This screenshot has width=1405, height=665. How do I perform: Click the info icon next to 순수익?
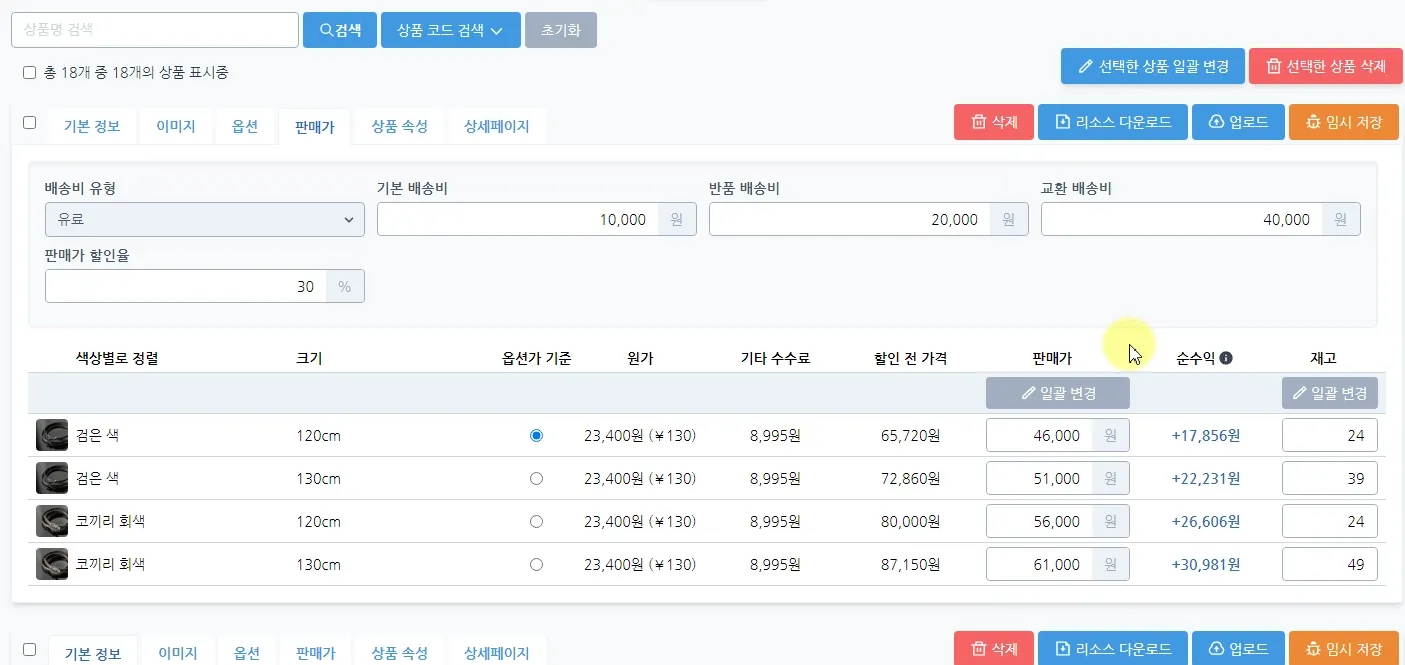click(x=1226, y=358)
